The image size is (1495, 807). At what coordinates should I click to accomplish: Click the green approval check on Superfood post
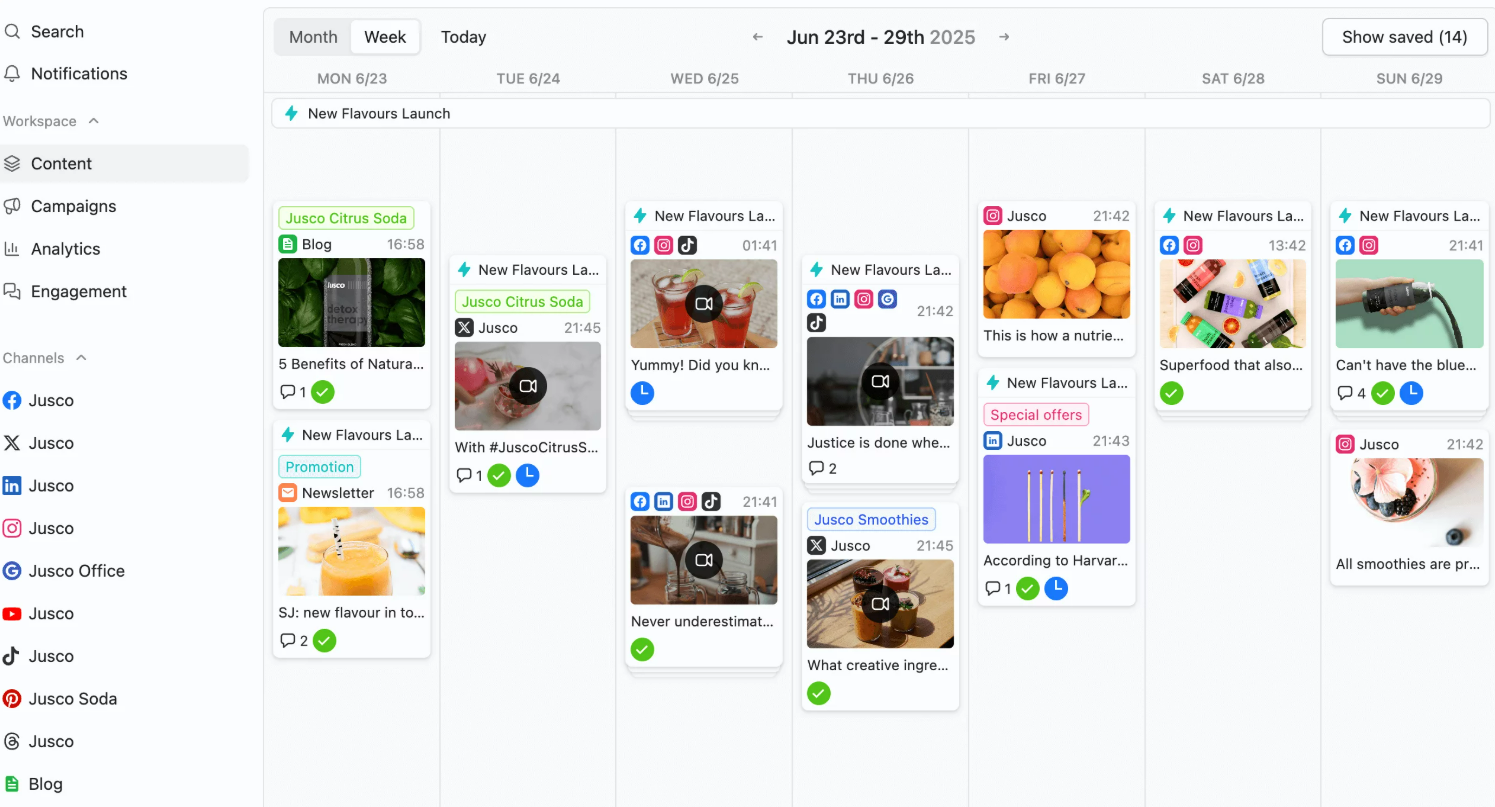[x=1171, y=393]
